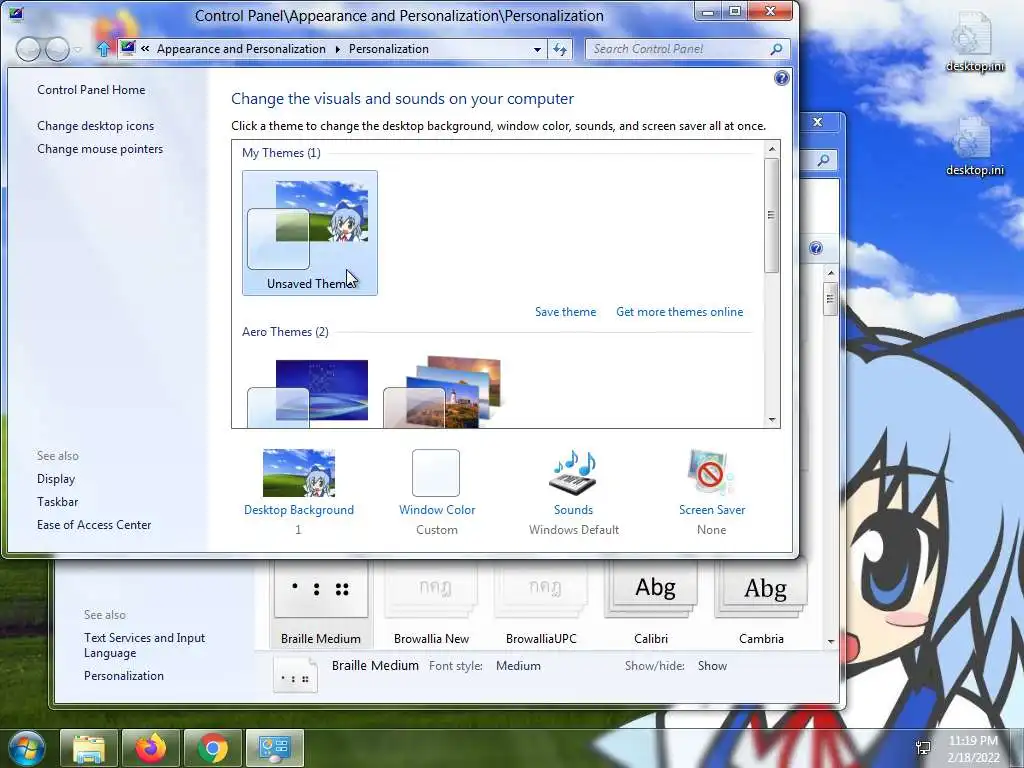Image resolution: width=1024 pixels, height=768 pixels.
Task: Click Braille Medium preview icon in details pane
Action: (x=295, y=675)
